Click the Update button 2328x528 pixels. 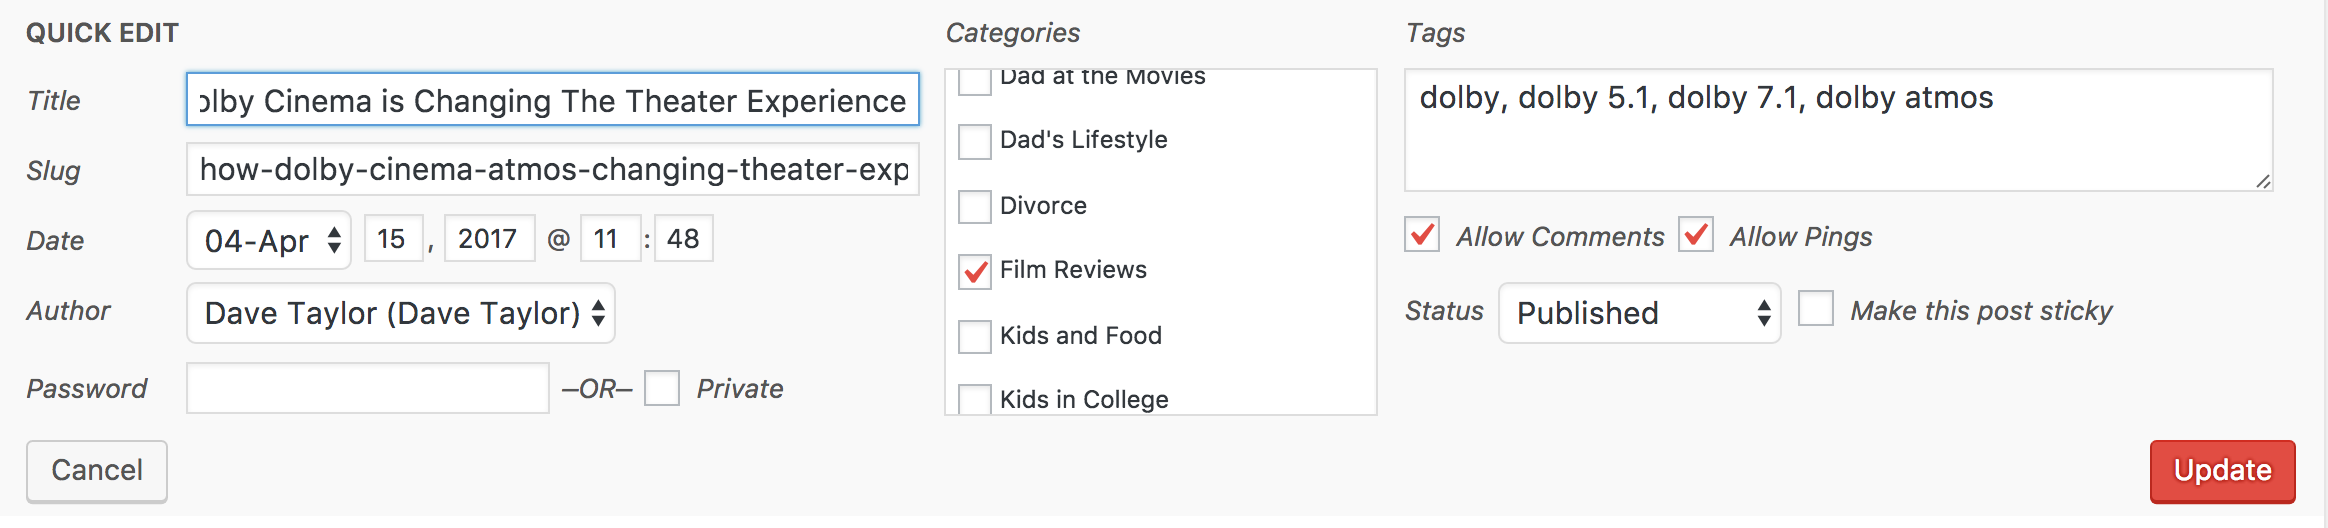click(x=2223, y=471)
